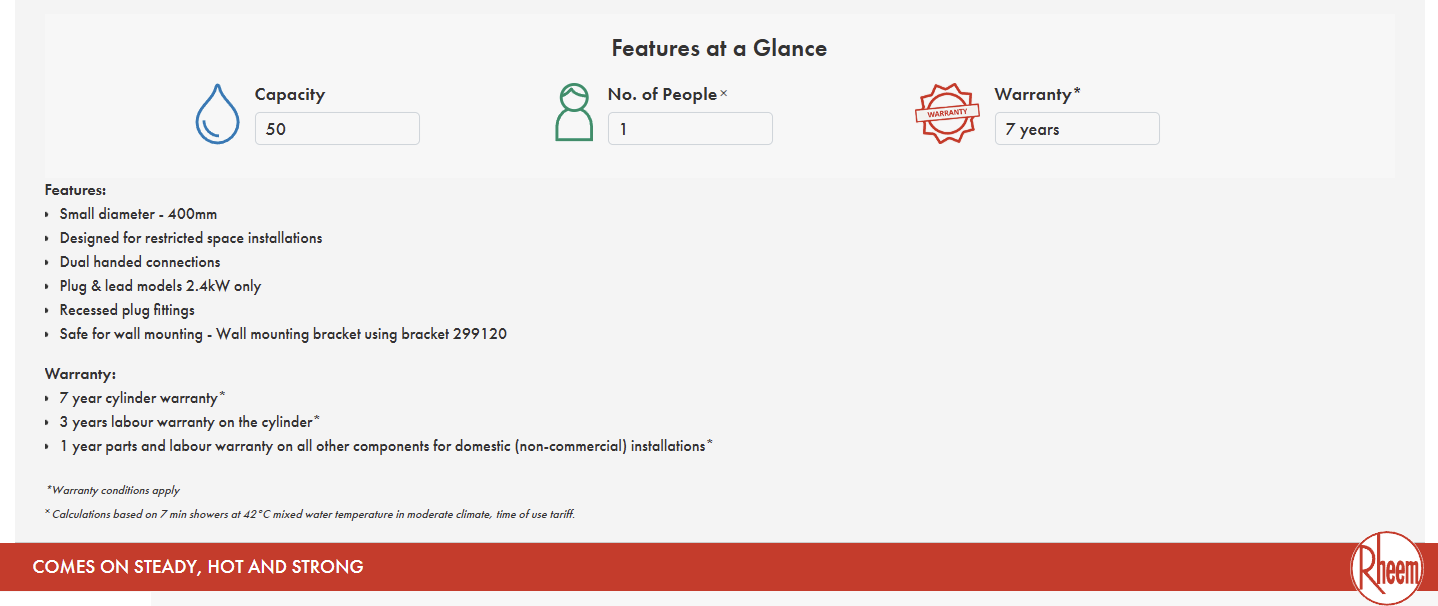Viewport: 1438px width, 606px height.
Task: Click the Features at a Glance heading
Action: [719, 48]
